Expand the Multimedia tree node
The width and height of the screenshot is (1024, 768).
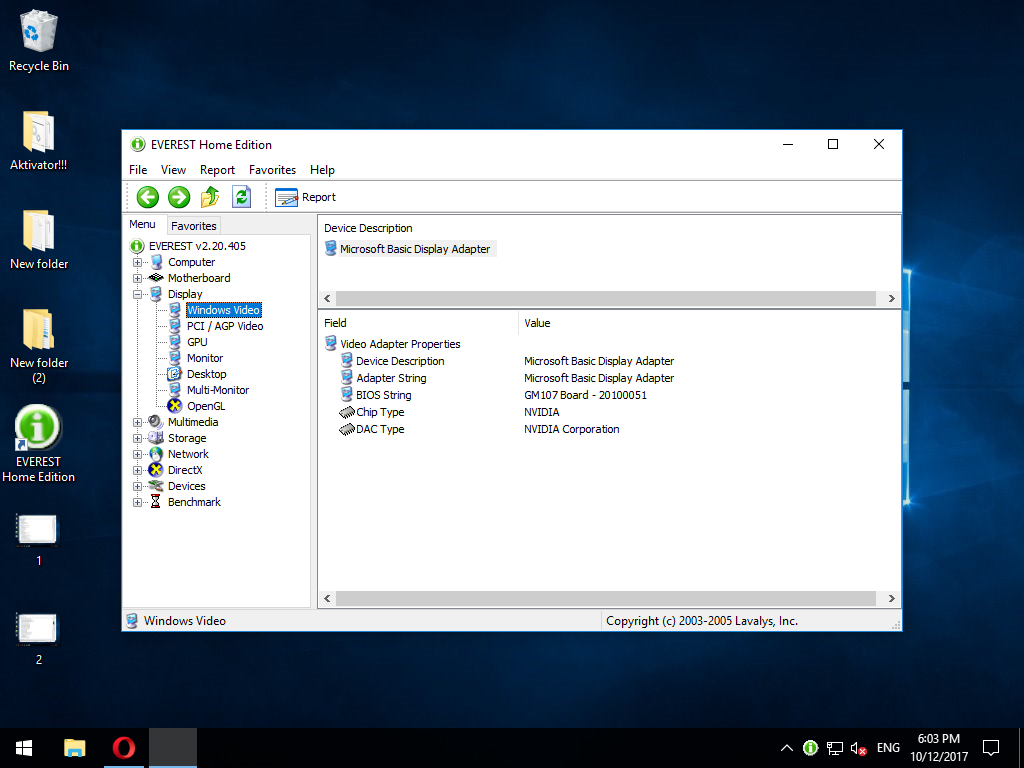[137, 423]
